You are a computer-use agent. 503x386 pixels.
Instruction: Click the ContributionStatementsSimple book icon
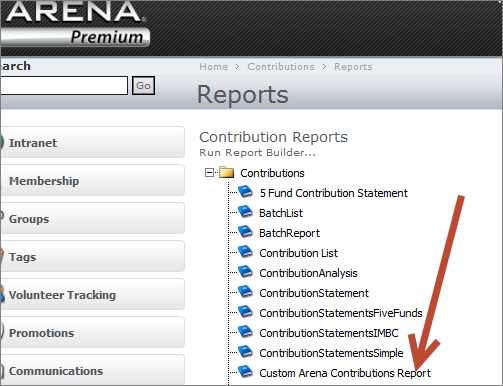[x=246, y=352]
